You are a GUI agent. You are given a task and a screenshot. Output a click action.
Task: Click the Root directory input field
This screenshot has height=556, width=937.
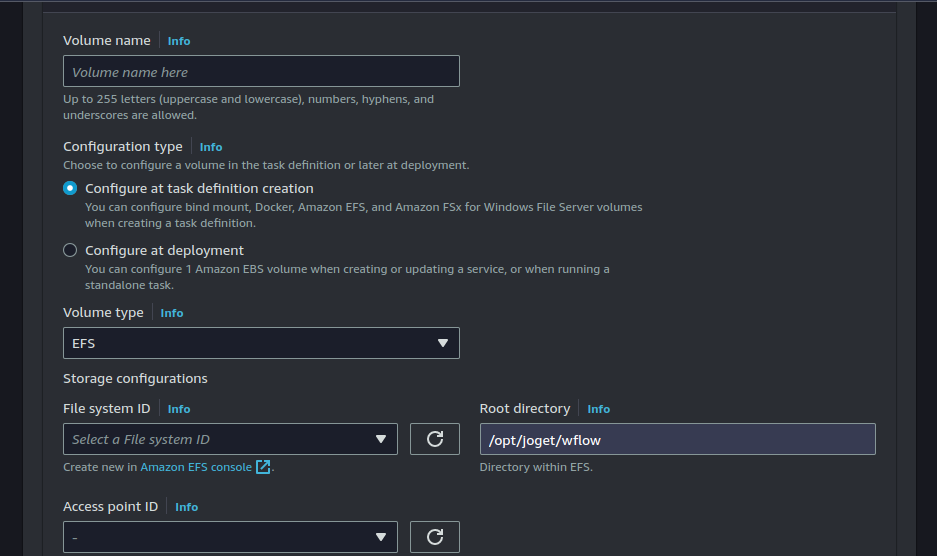(x=677, y=439)
